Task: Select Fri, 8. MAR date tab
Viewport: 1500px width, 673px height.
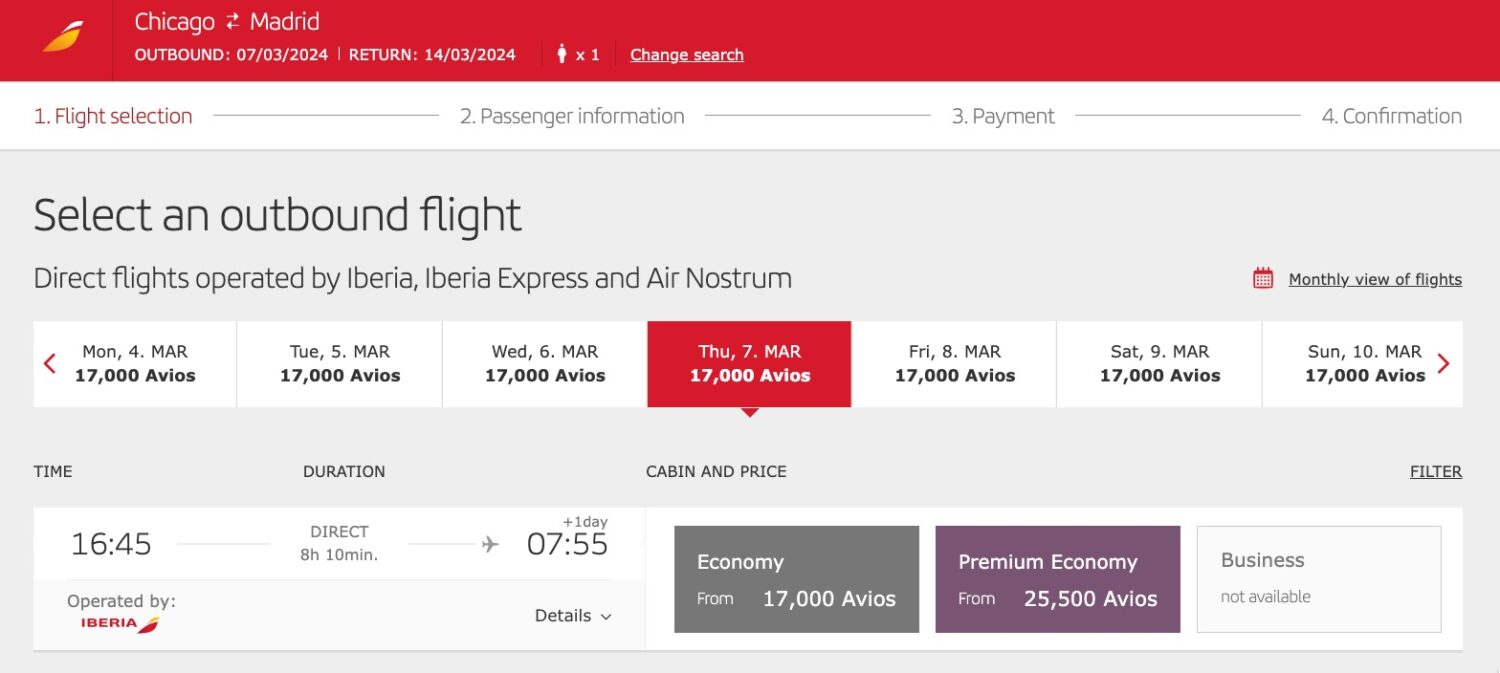Action: click(x=954, y=364)
